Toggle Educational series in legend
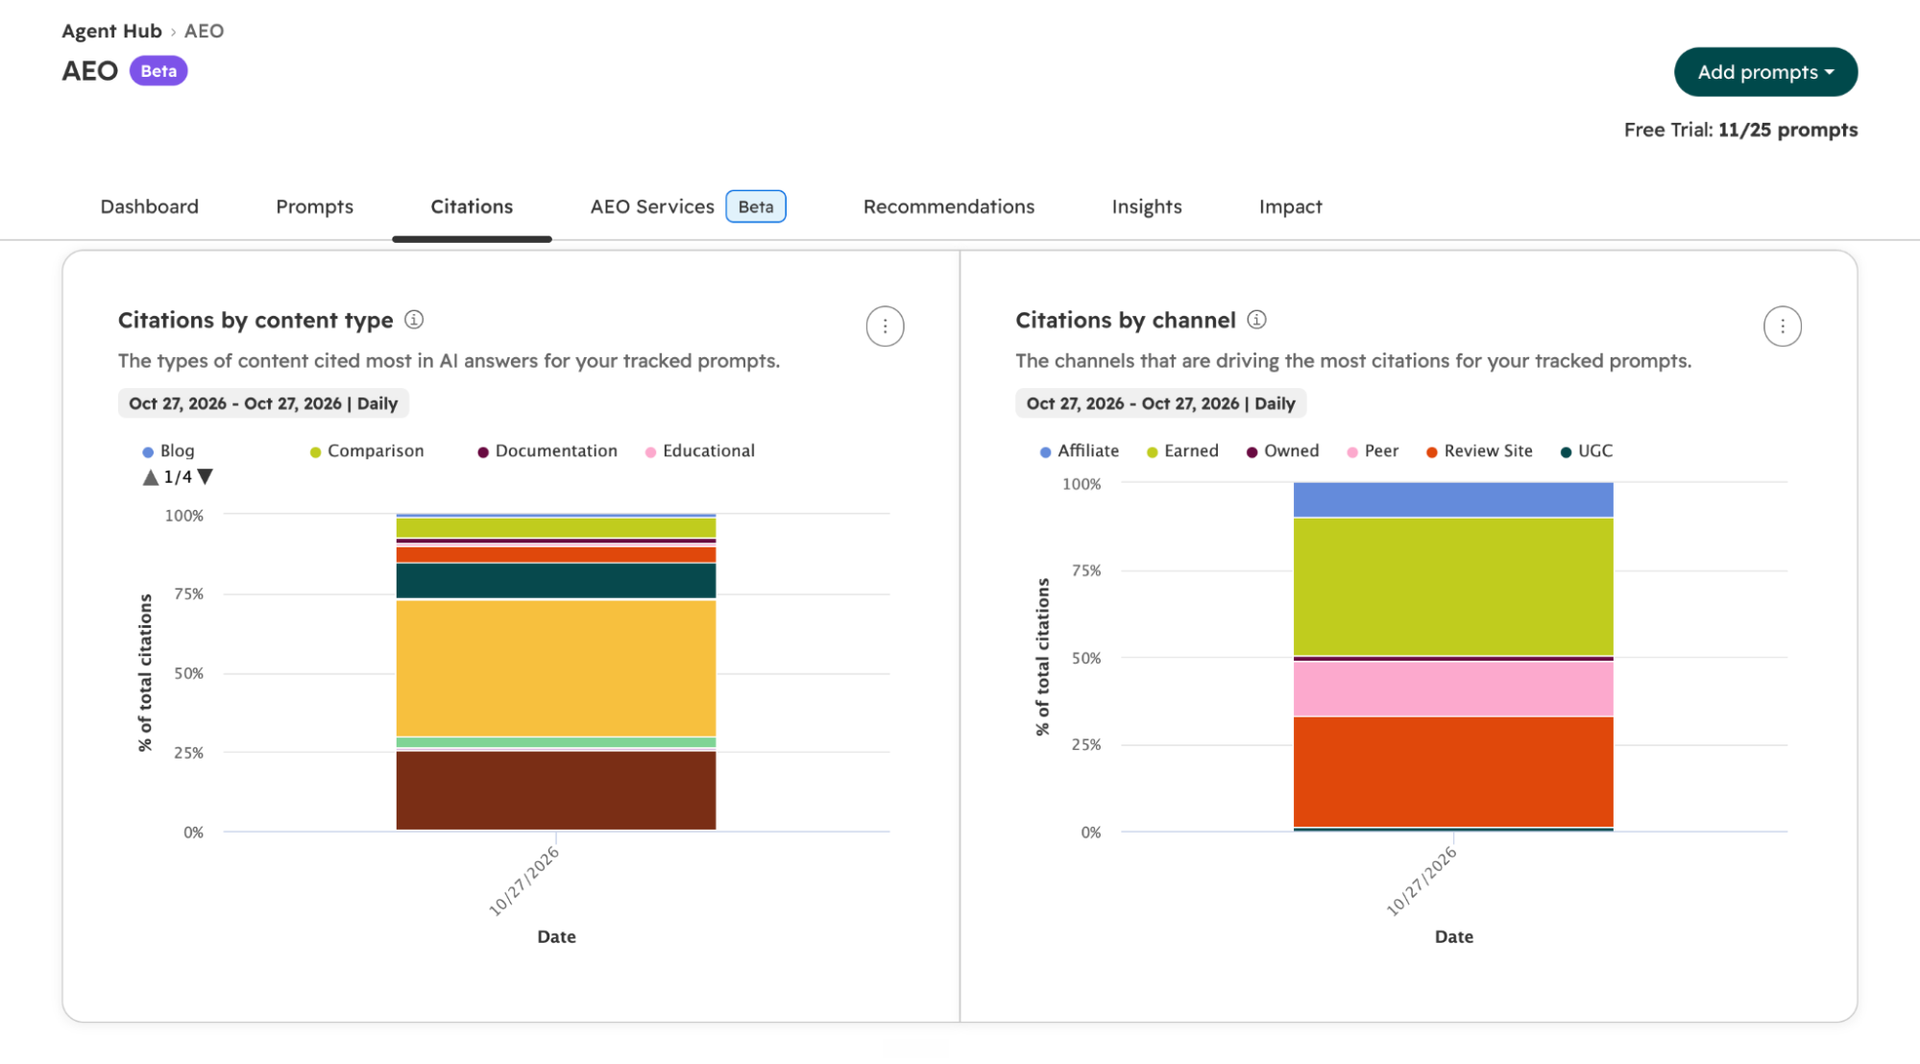Screen dimensions: 1920x1064 click(700, 451)
